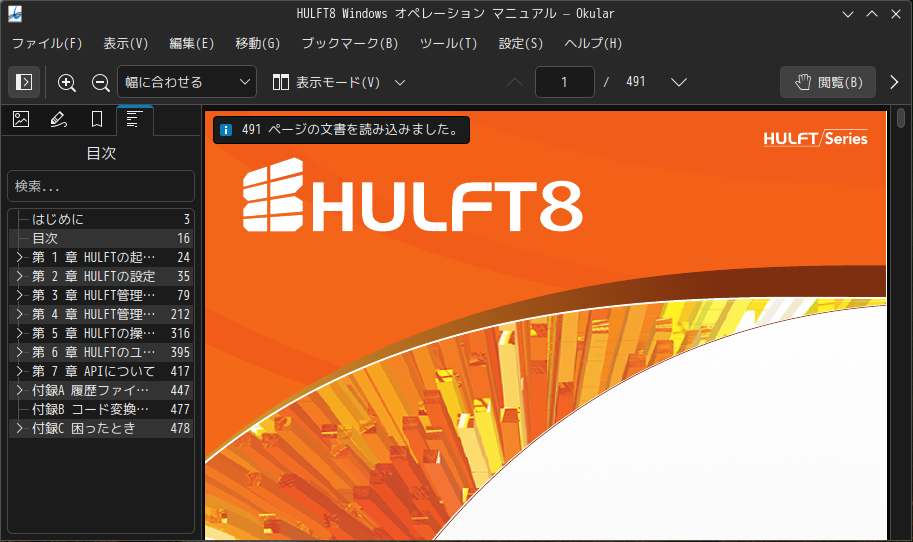Open the ファイル(F) menu
The height and width of the screenshot is (542, 913).
coord(47,44)
